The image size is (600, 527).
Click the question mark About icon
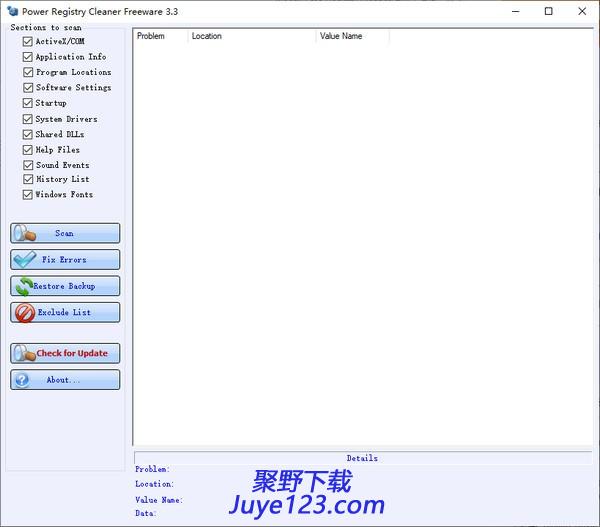click(22, 380)
